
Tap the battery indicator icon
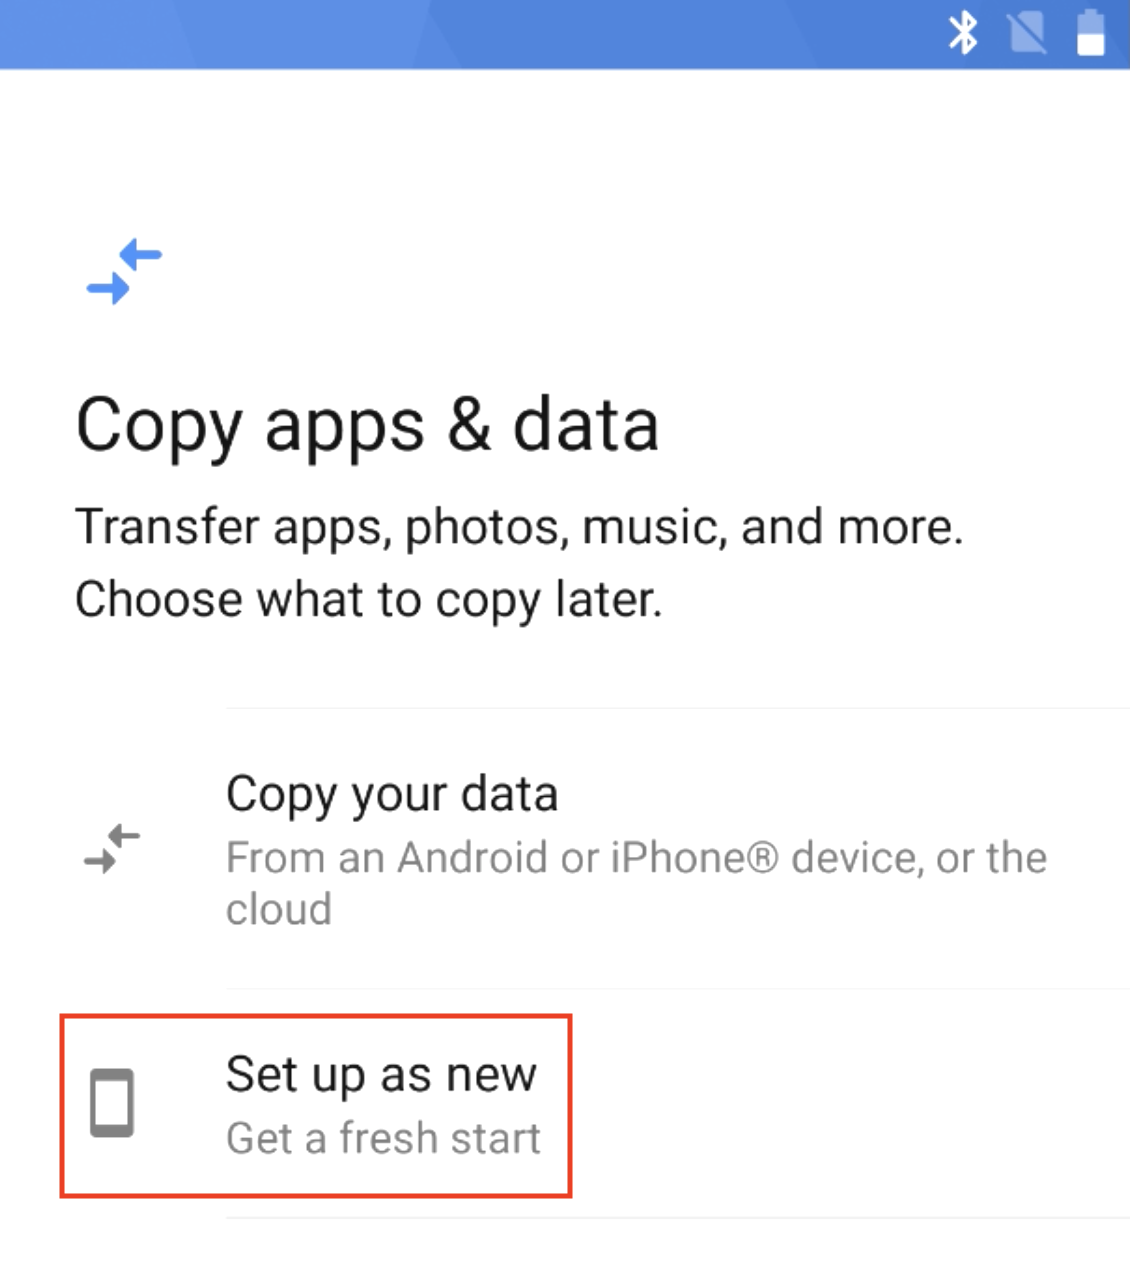1091,33
